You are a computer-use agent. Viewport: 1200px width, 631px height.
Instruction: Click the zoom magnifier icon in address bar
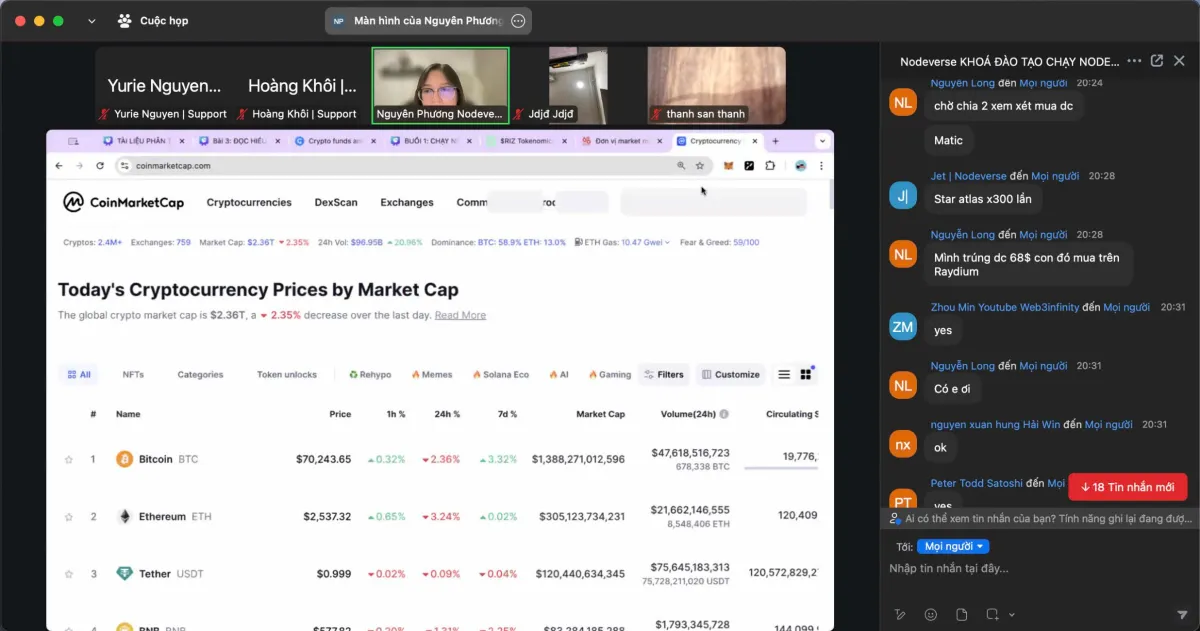pos(681,165)
